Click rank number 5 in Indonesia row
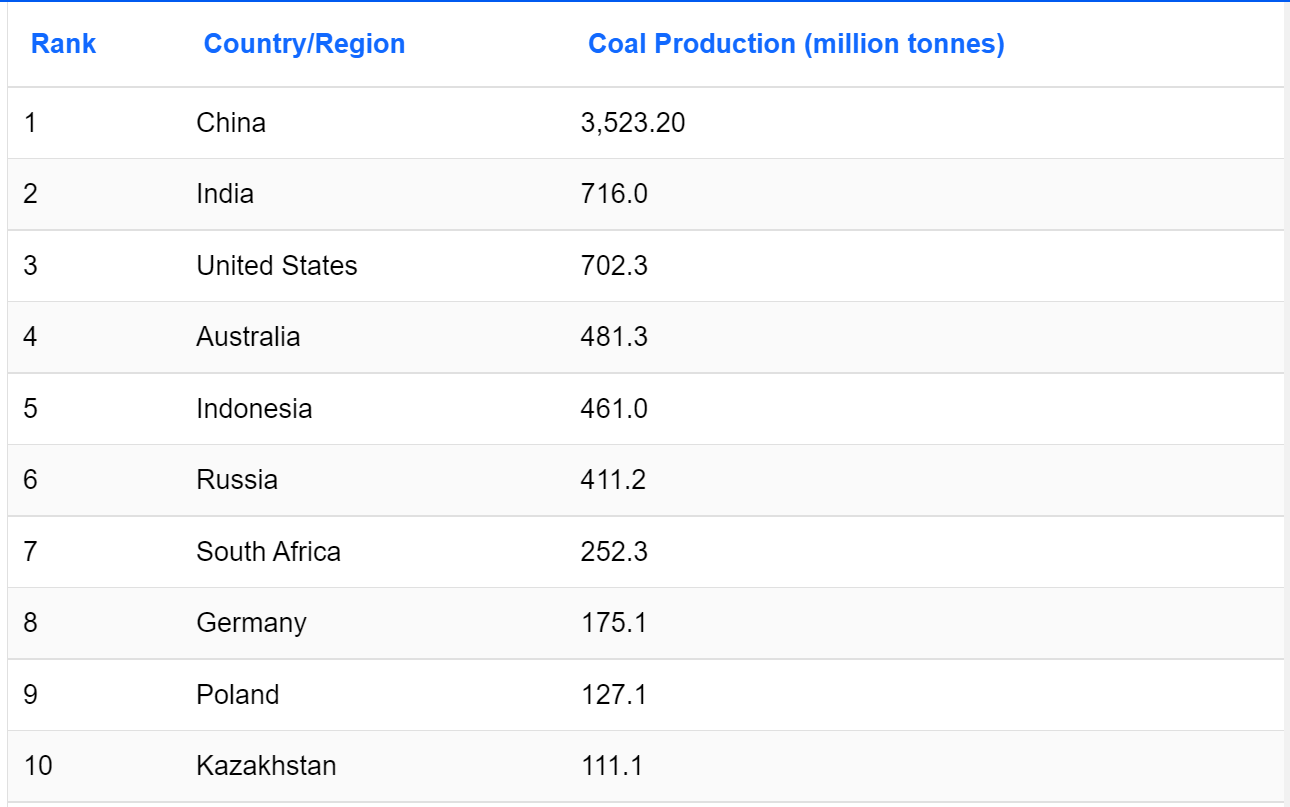Screen dimensions: 1290x807 [x=30, y=409]
